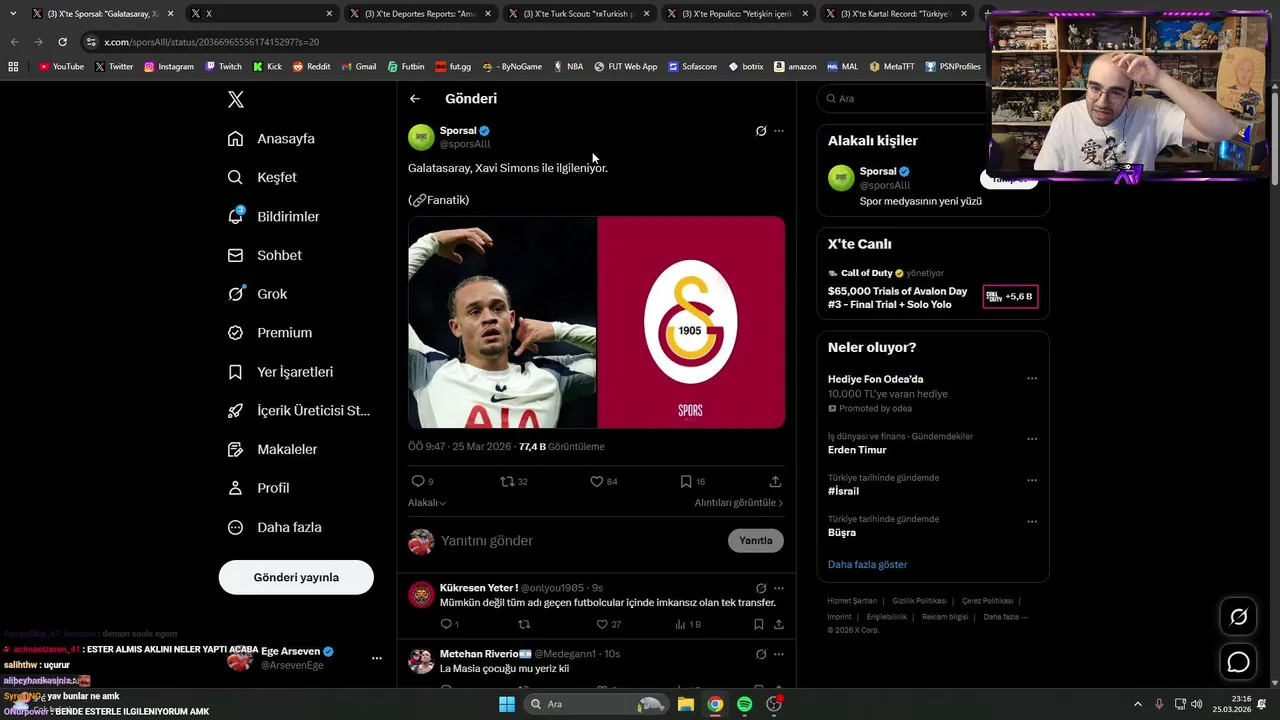This screenshot has height=720, width=1280.
Task: Click the Grok icon on Sporsal's post
Action: (761, 131)
